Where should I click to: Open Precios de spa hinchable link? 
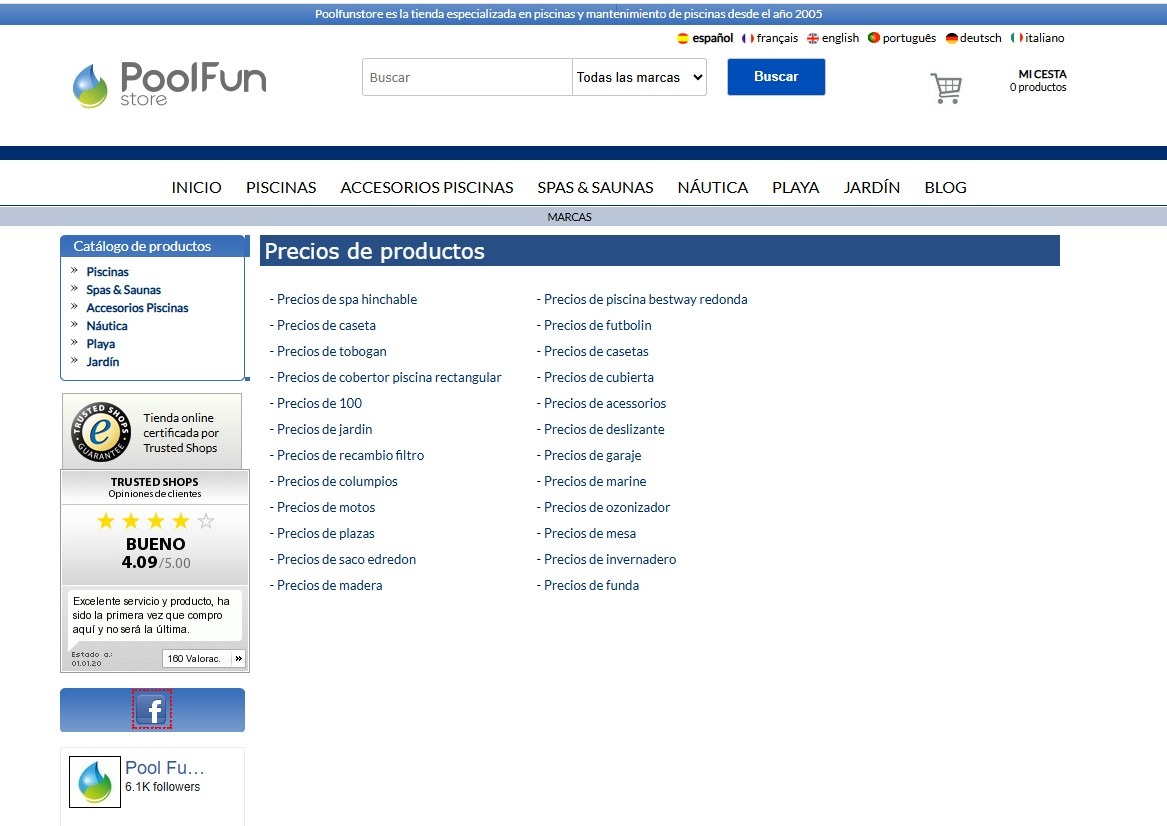click(x=346, y=299)
